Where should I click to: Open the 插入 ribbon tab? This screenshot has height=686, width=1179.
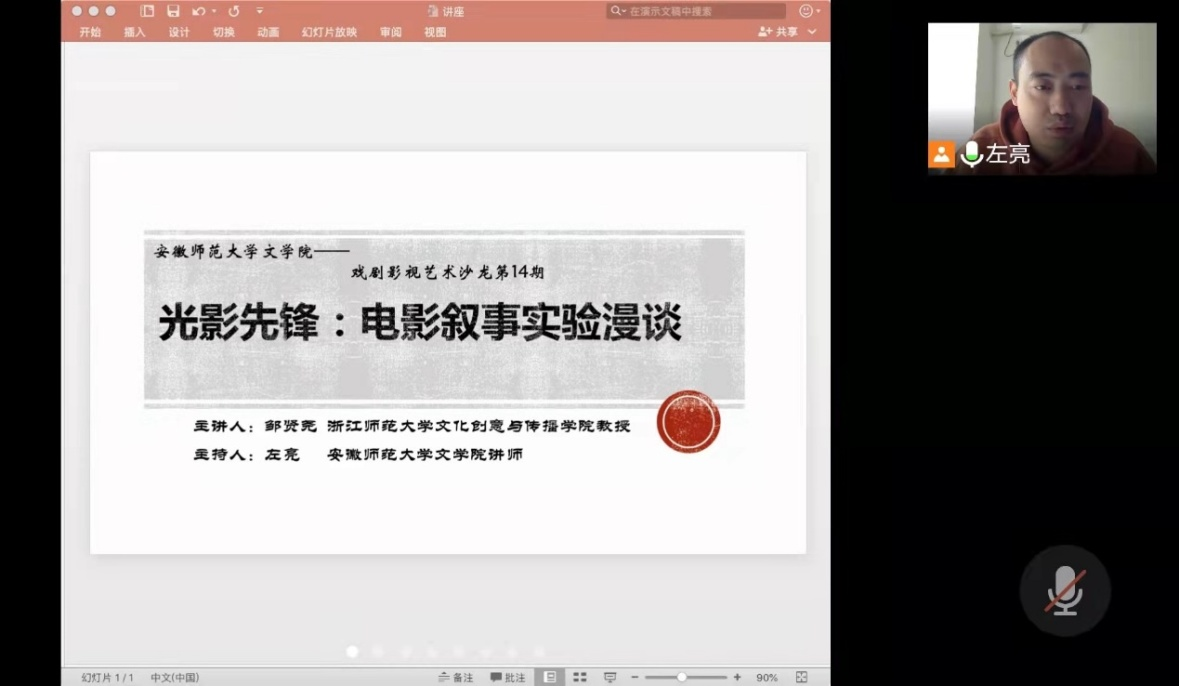(135, 32)
